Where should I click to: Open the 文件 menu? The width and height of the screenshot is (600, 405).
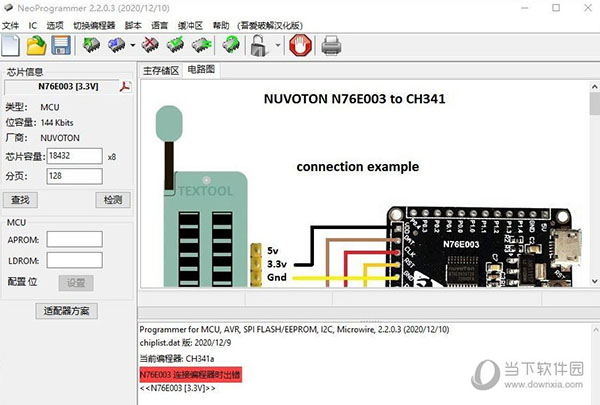tap(11, 26)
